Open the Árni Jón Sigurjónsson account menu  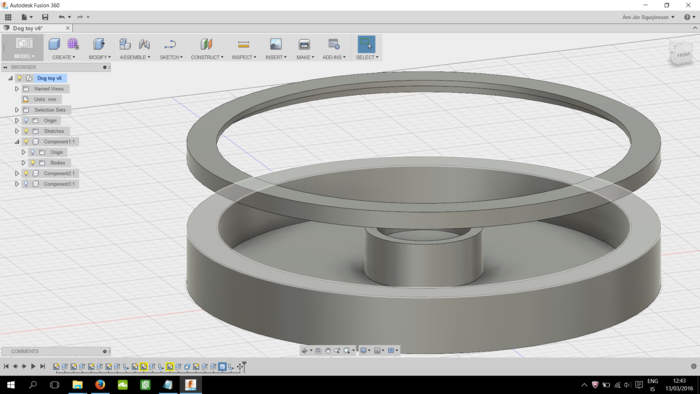pyautogui.click(x=648, y=17)
